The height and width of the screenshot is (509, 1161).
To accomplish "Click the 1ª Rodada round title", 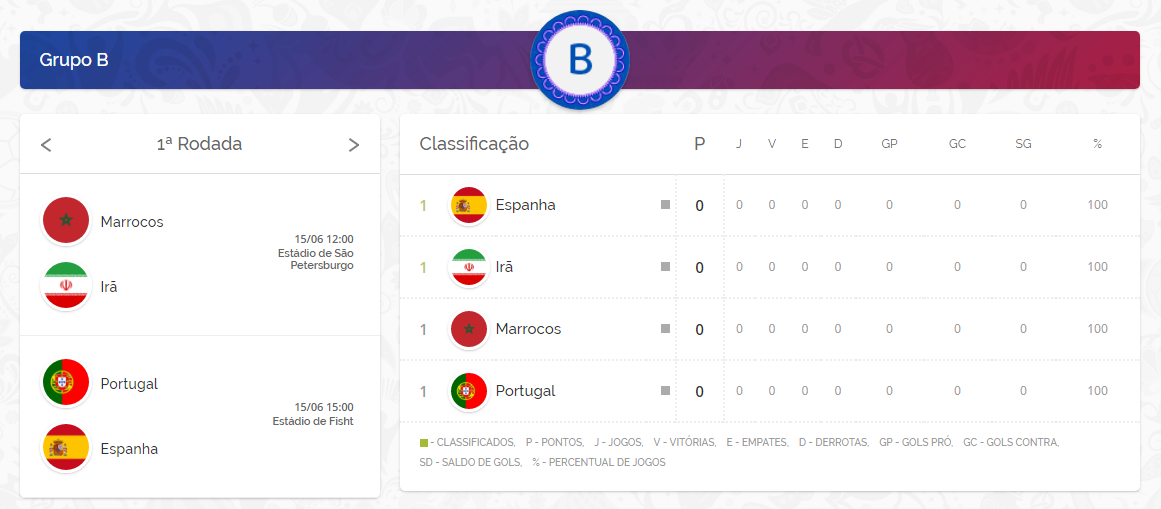I will tap(199, 144).
